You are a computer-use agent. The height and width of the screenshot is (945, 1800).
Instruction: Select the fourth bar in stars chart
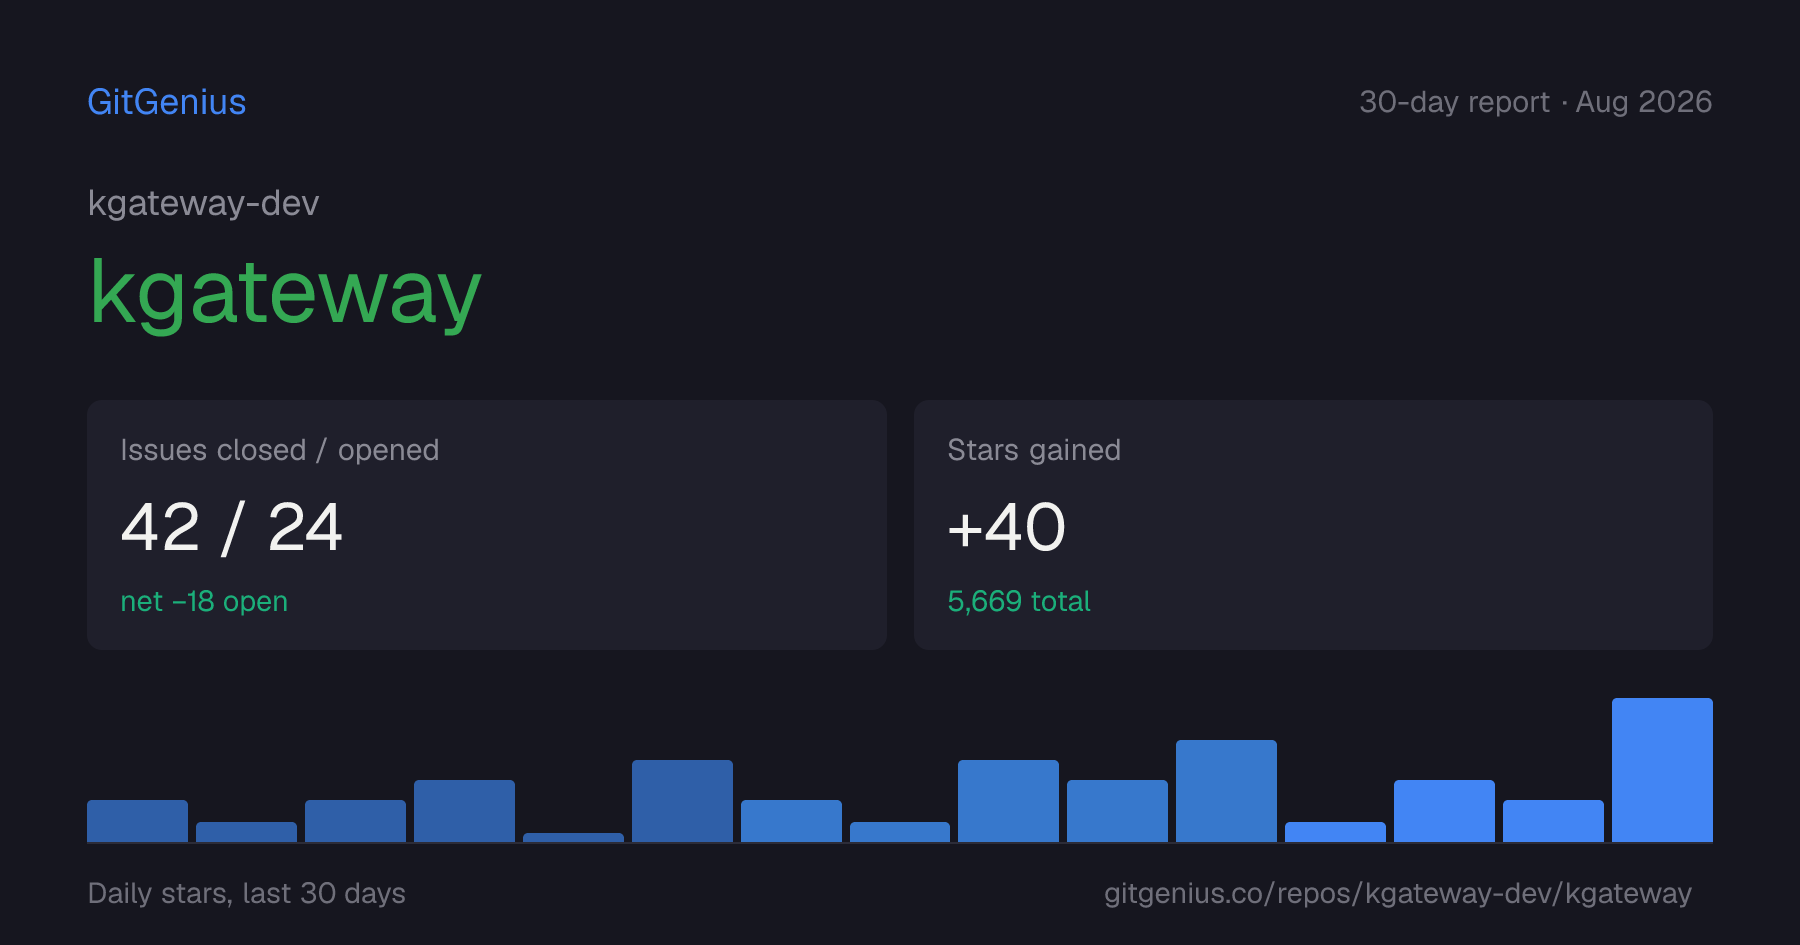[x=464, y=811]
